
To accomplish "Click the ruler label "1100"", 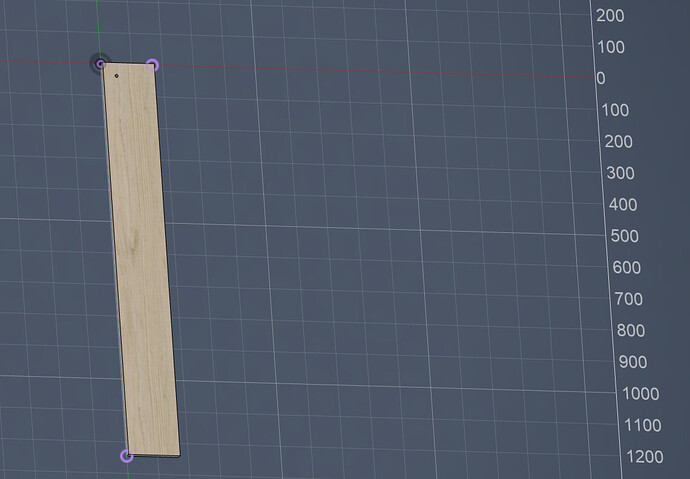I will [643, 426].
